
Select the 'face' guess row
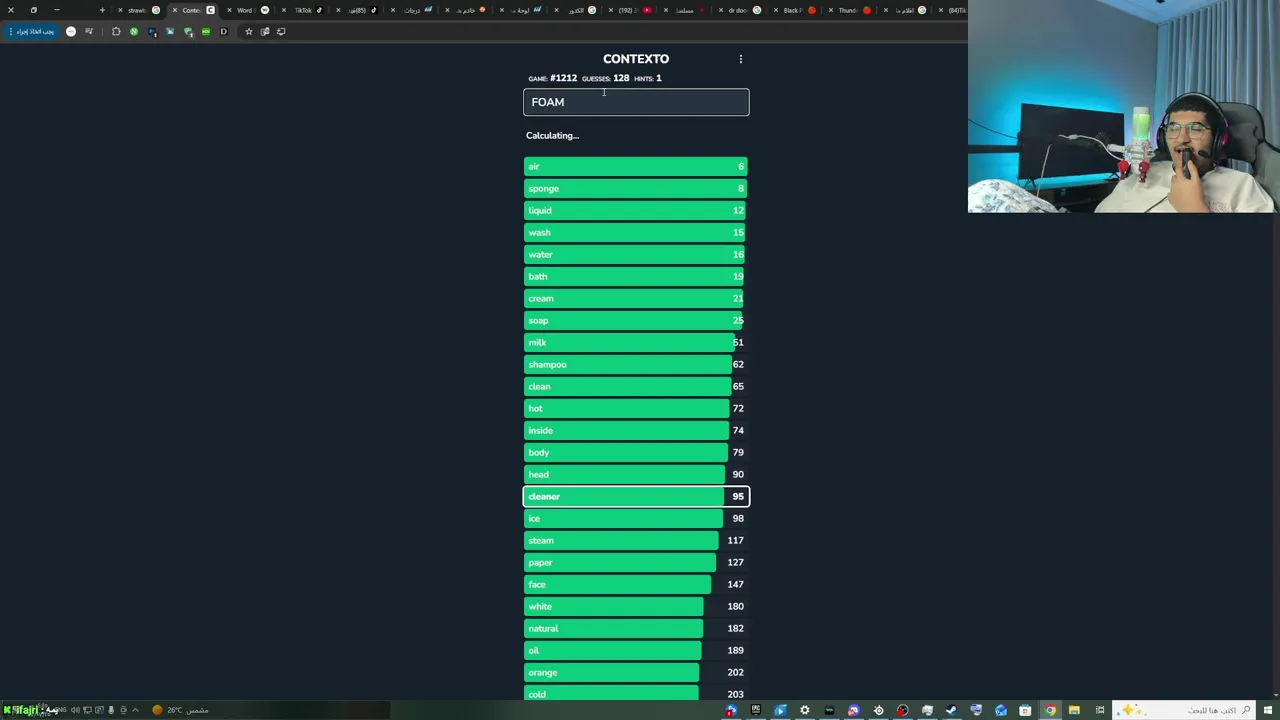636,584
